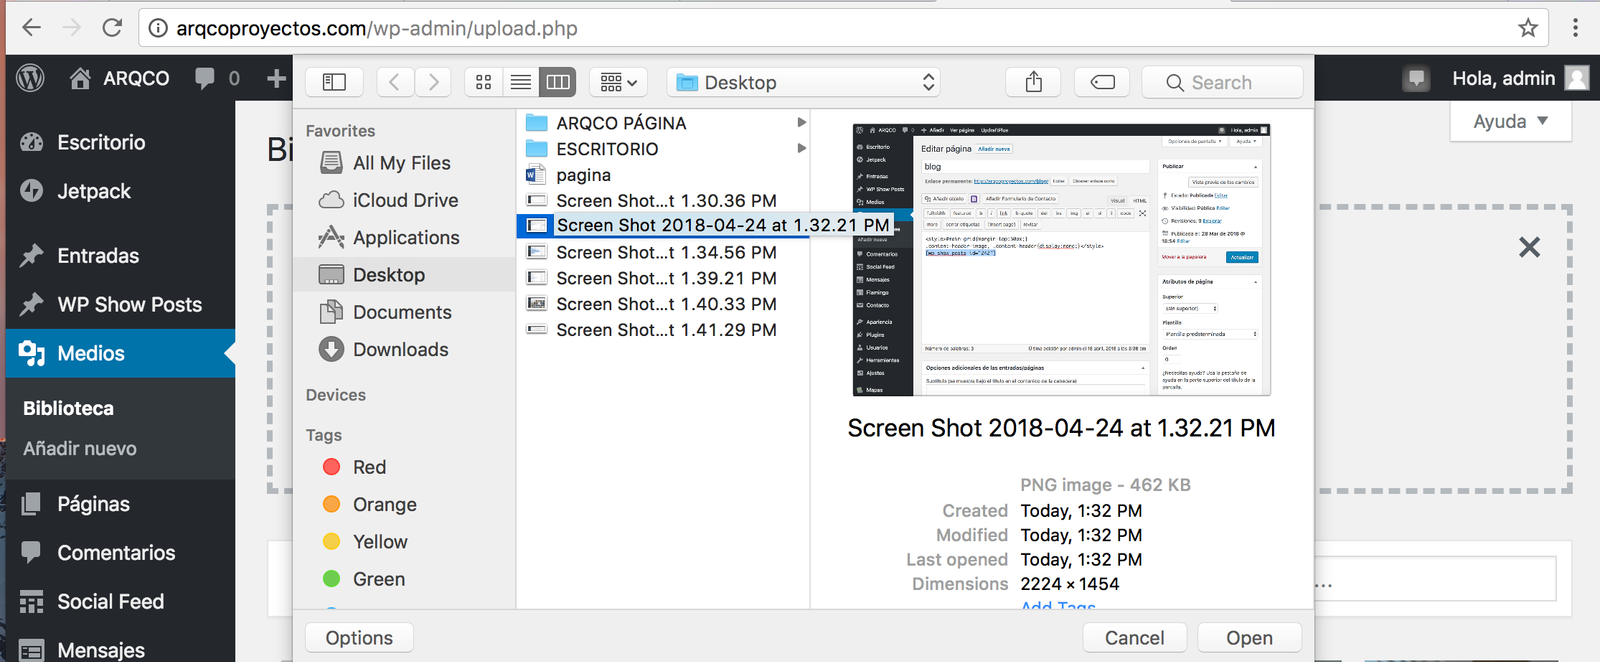Open the Medios menu in WordPress
1600x662 pixels.
[x=91, y=354]
